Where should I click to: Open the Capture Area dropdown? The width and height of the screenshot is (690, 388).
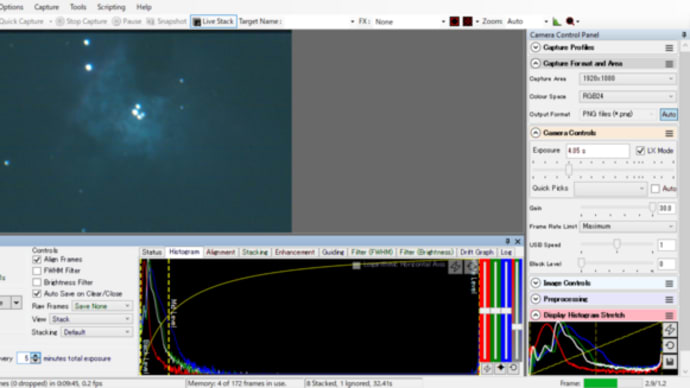point(628,79)
